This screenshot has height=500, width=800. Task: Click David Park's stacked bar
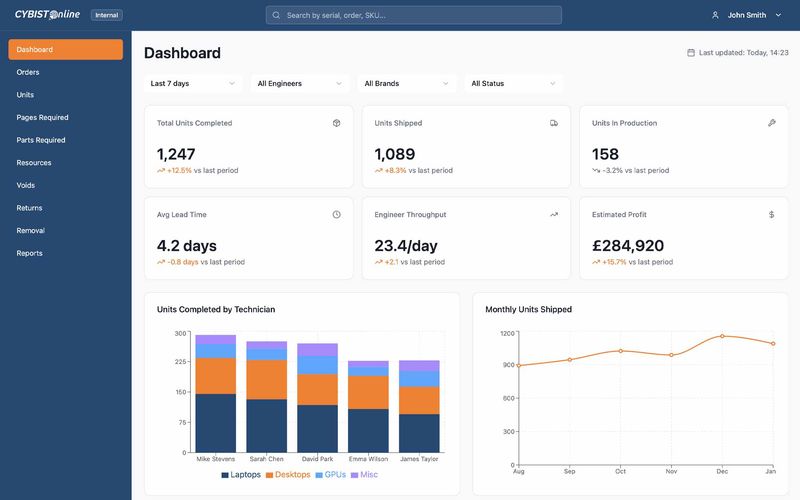(317, 398)
